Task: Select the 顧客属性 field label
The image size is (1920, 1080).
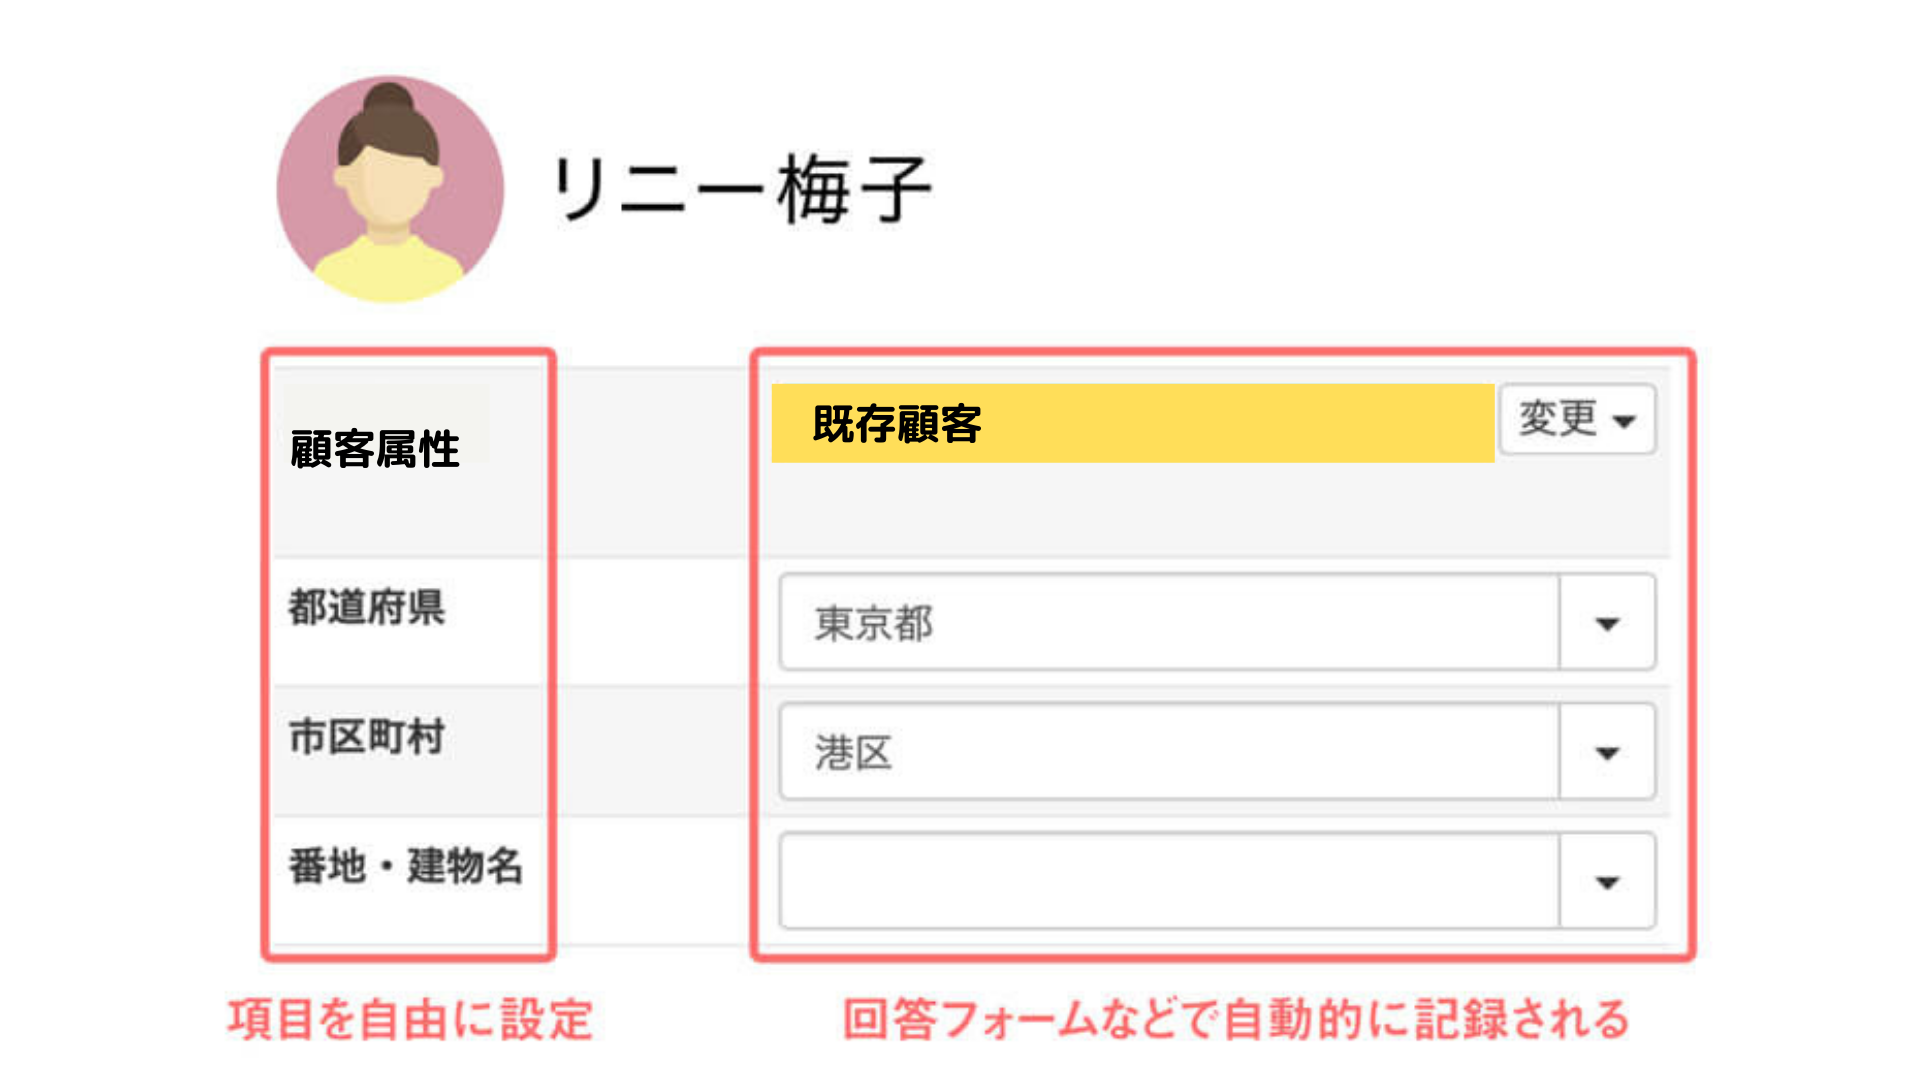Action: (x=375, y=449)
